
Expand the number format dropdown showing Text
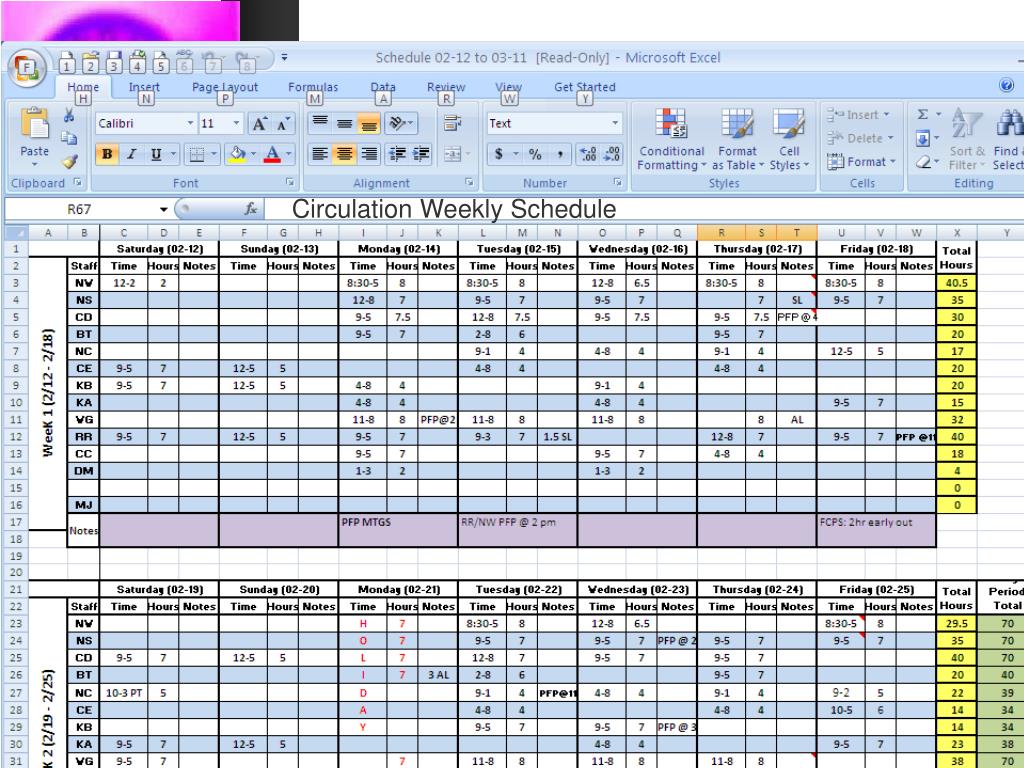tap(616, 124)
